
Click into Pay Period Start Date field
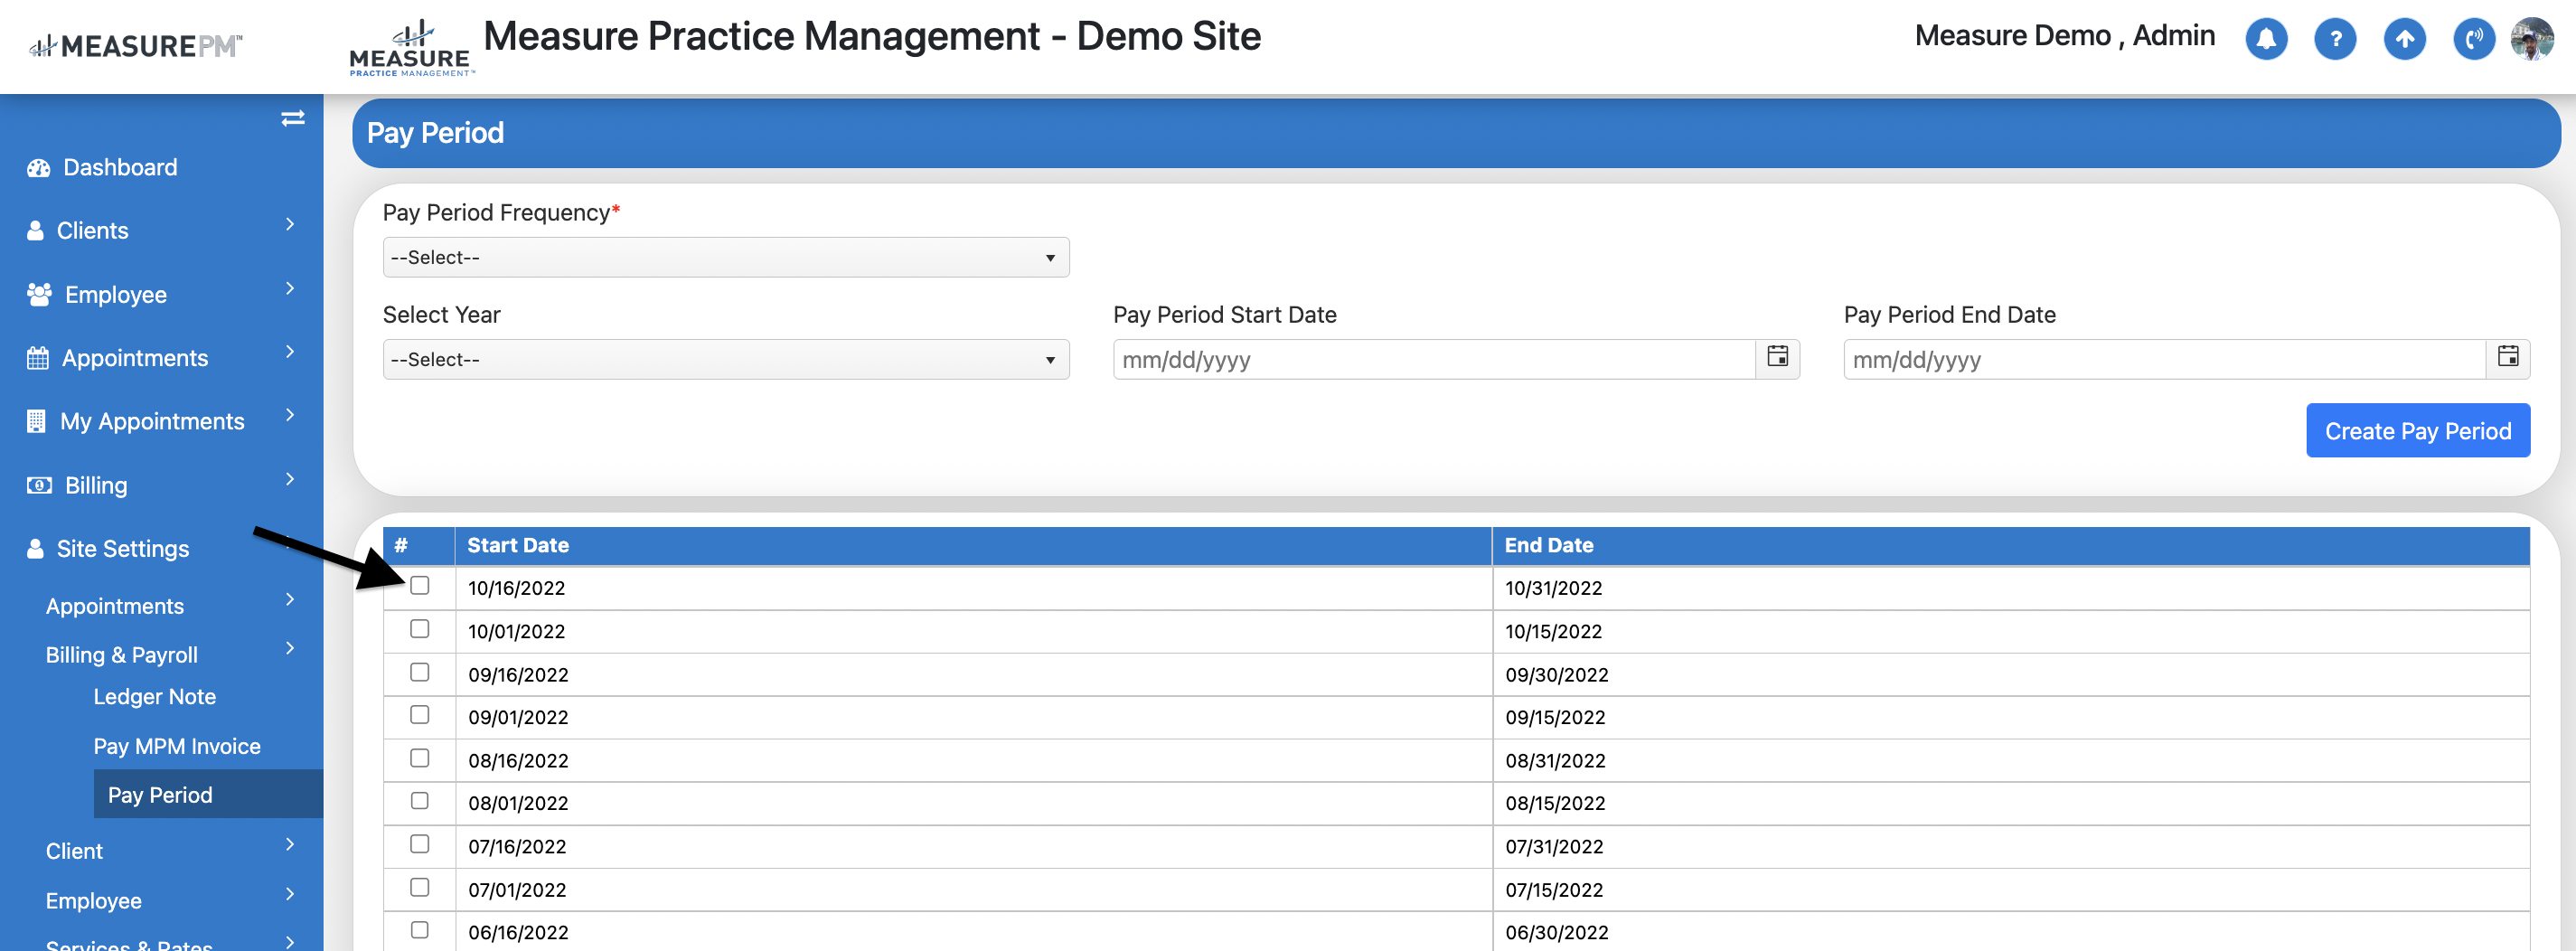tap(1434, 359)
